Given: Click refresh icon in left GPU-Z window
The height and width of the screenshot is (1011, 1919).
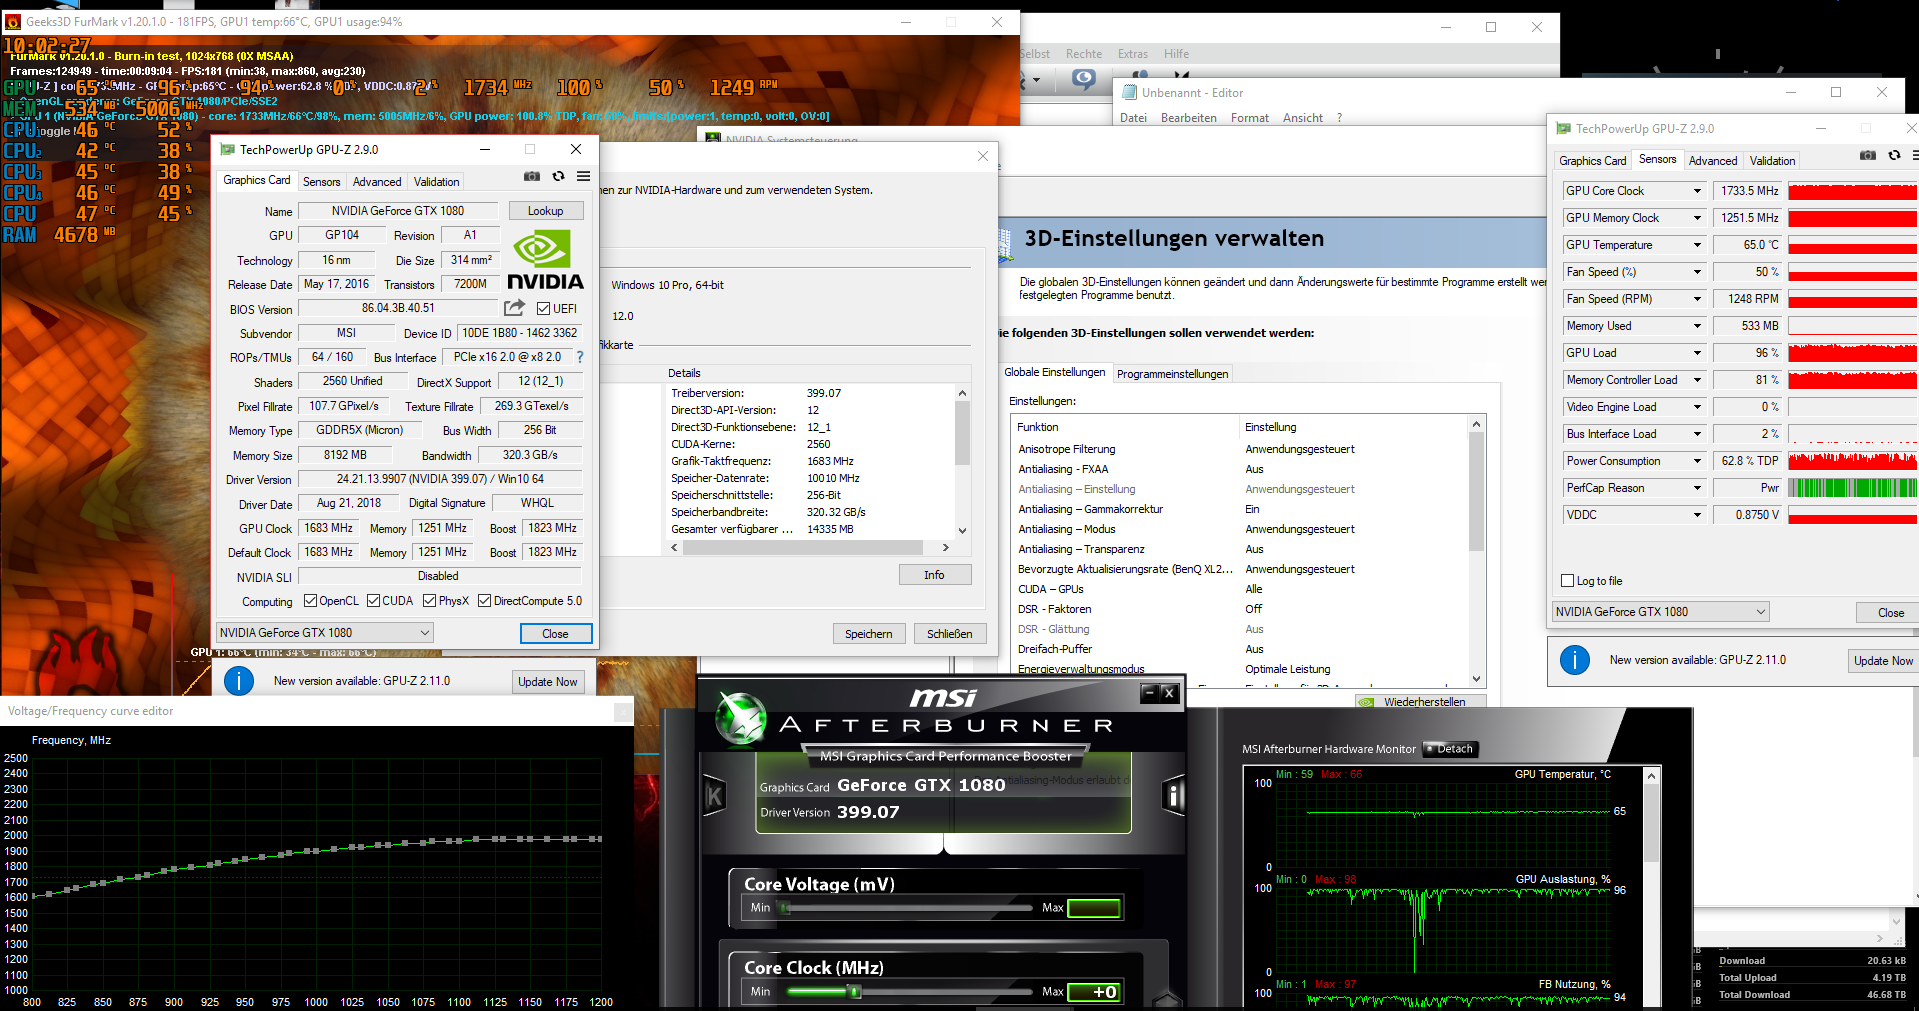Looking at the screenshot, I should [x=558, y=176].
